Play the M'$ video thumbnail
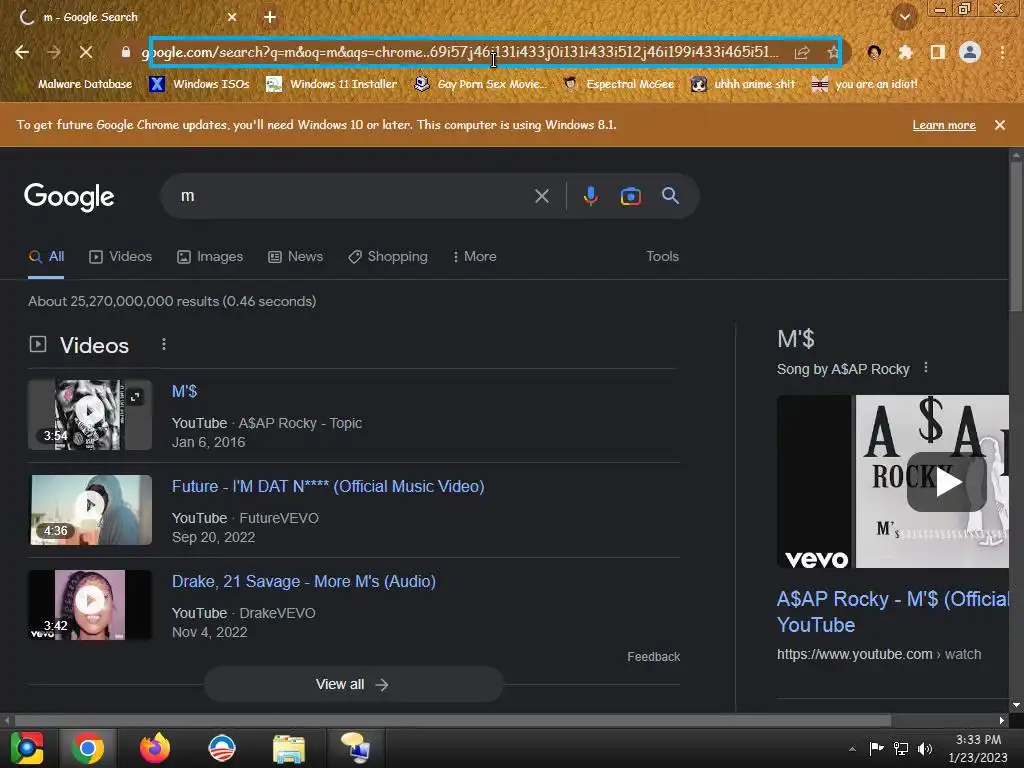1024x768 pixels. tap(89, 415)
